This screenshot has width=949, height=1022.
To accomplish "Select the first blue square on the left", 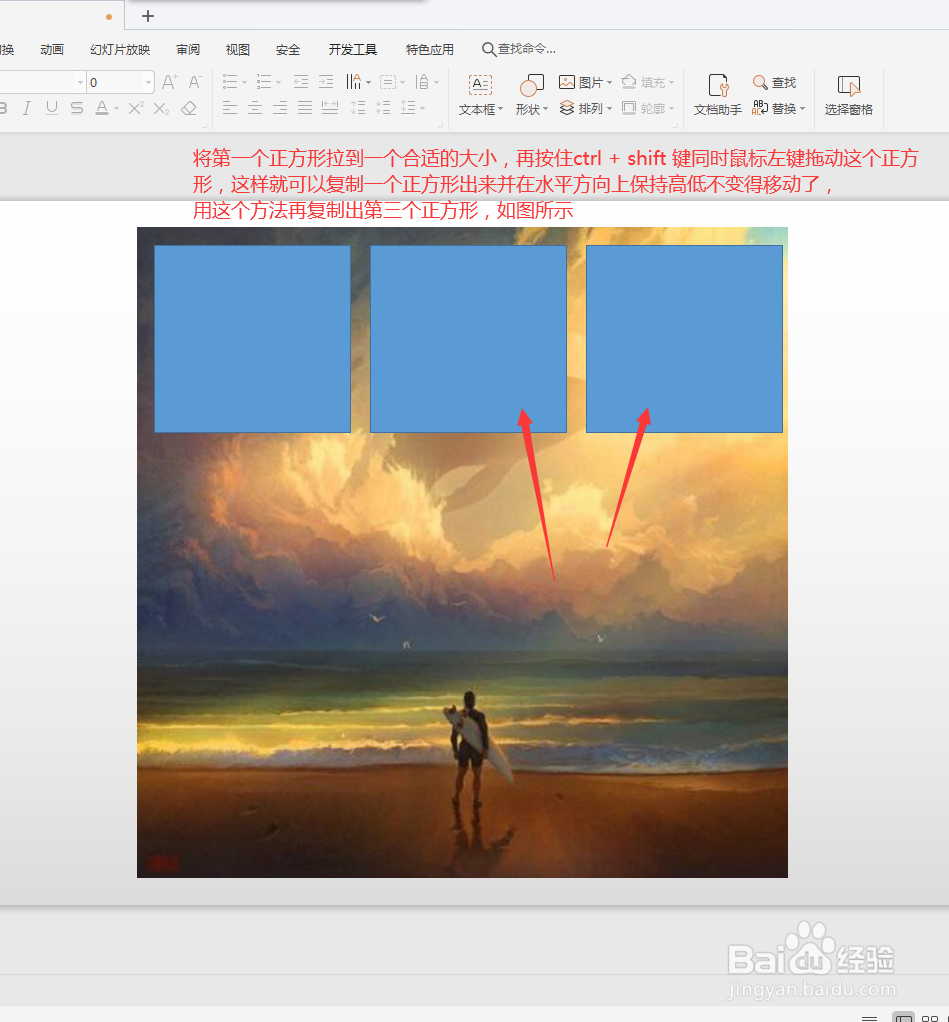I will (252, 339).
